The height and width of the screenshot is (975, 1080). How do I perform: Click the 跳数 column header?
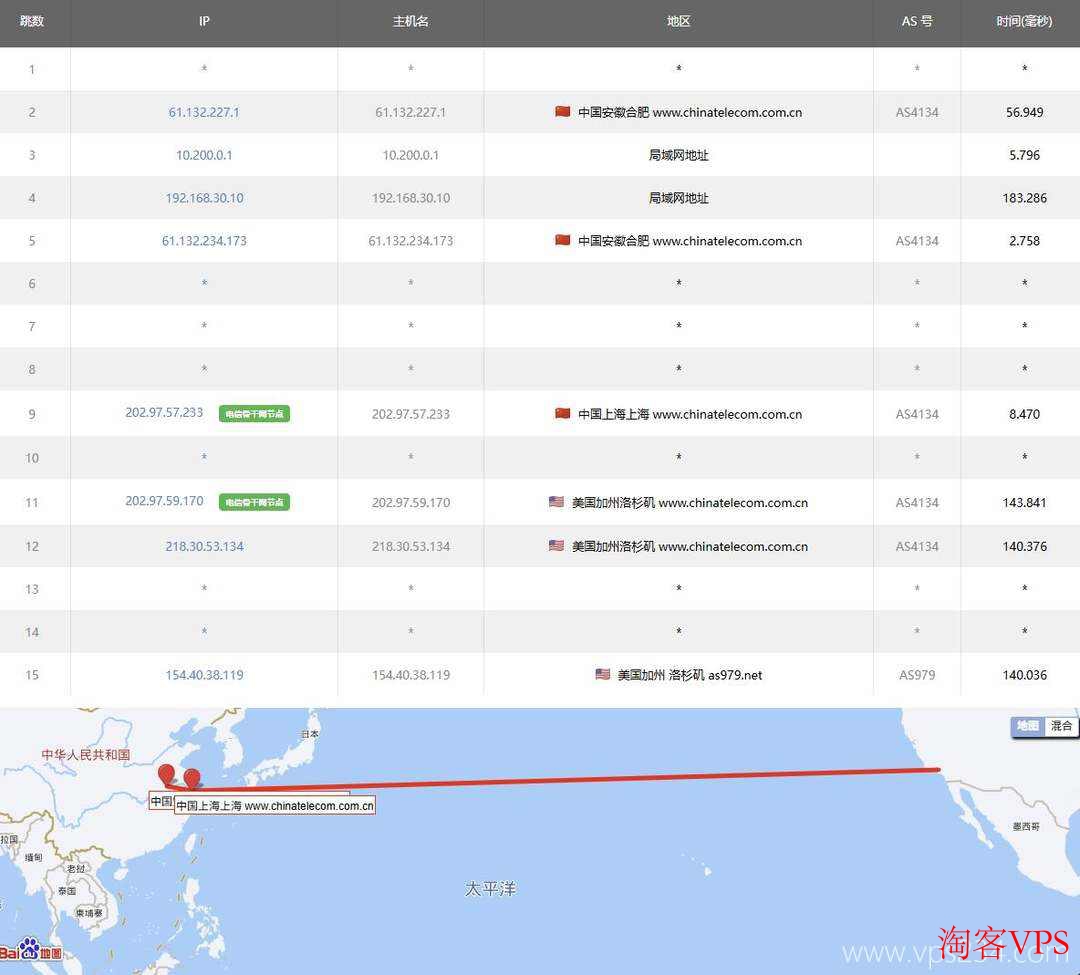point(32,21)
